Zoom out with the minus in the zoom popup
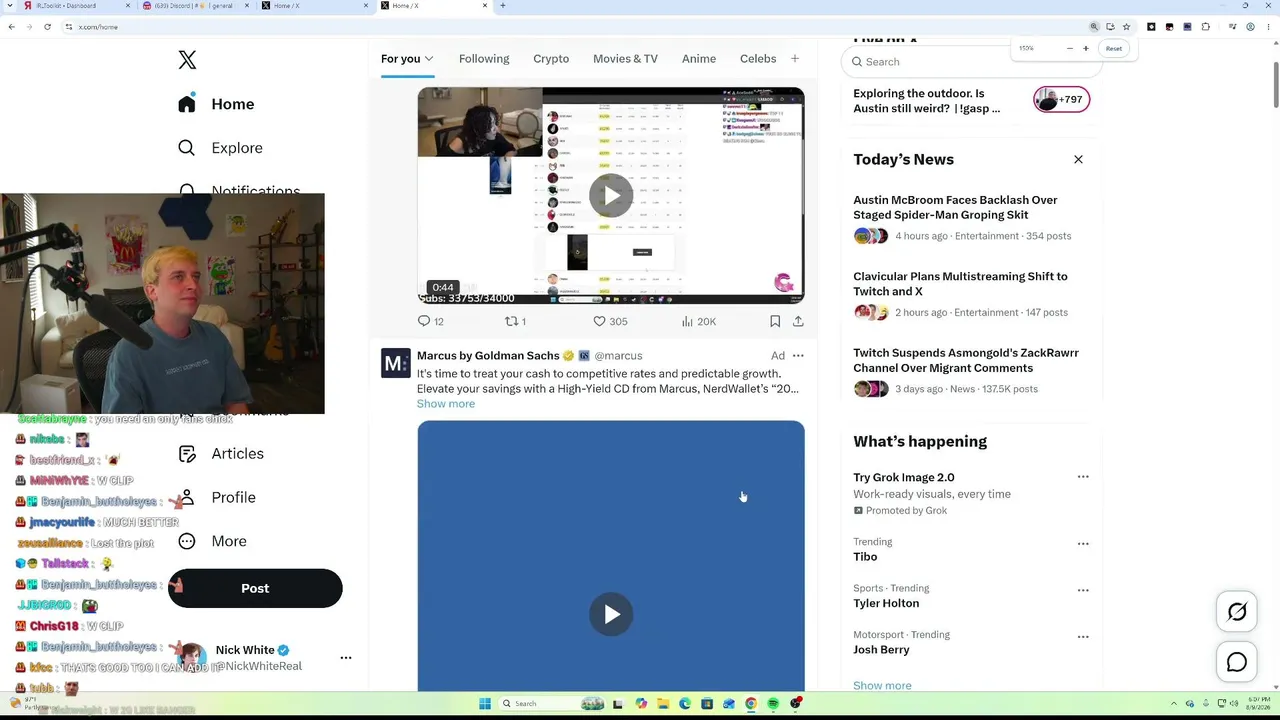Viewport: 1280px width, 720px height. click(1070, 48)
